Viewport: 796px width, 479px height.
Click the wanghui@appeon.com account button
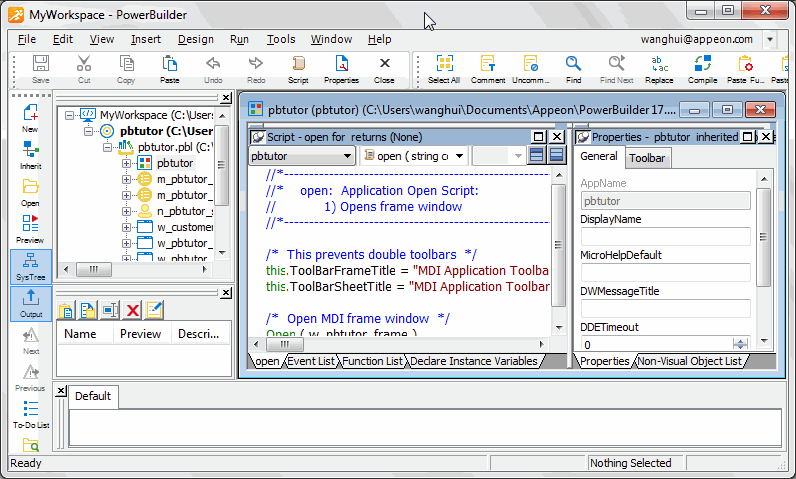tap(697, 39)
